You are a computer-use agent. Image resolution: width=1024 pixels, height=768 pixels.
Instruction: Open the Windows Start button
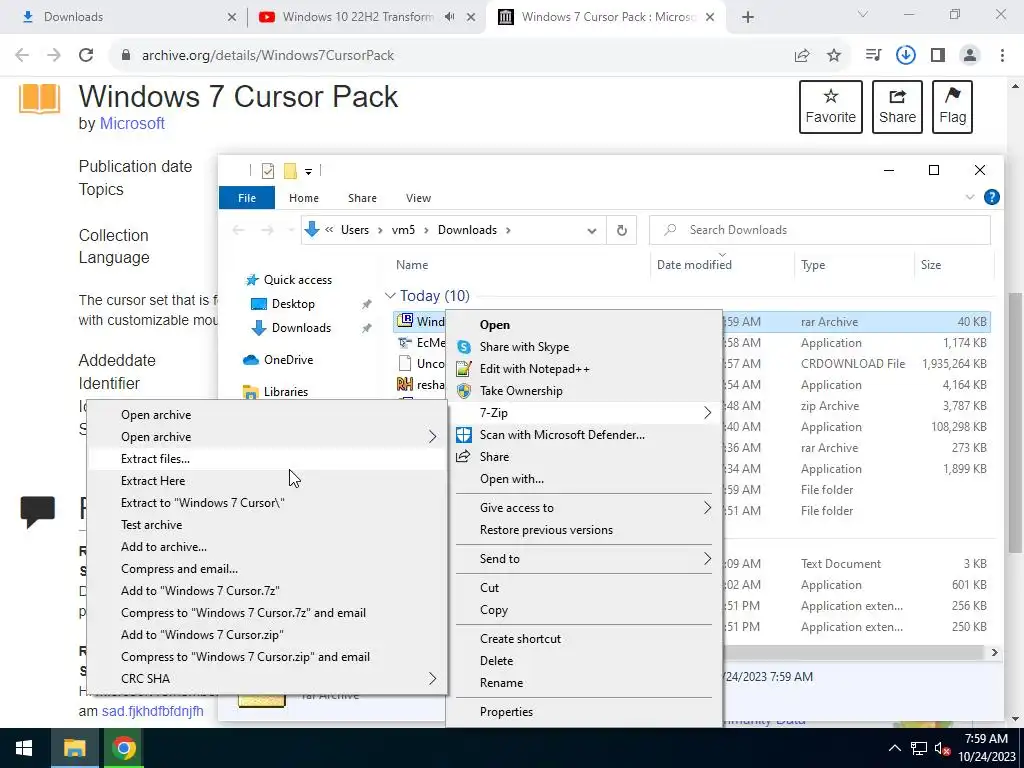(x=24, y=748)
